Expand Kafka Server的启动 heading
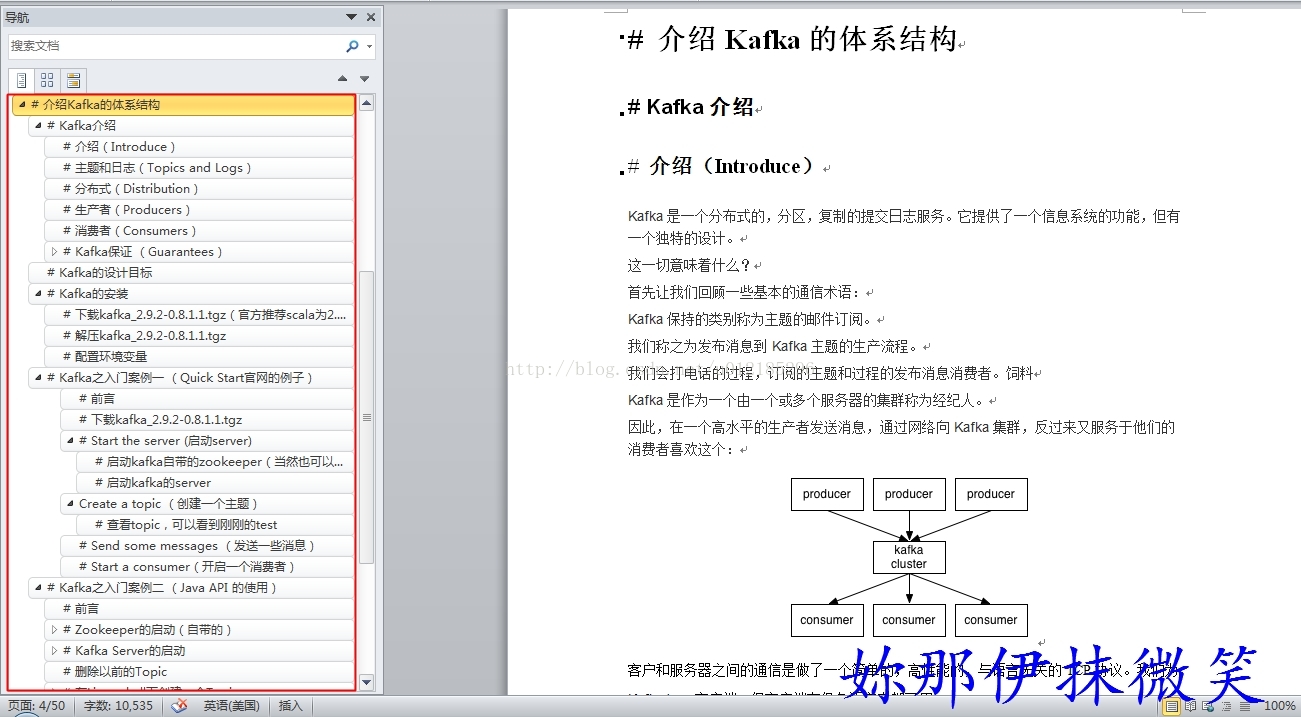 click(54, 651)
